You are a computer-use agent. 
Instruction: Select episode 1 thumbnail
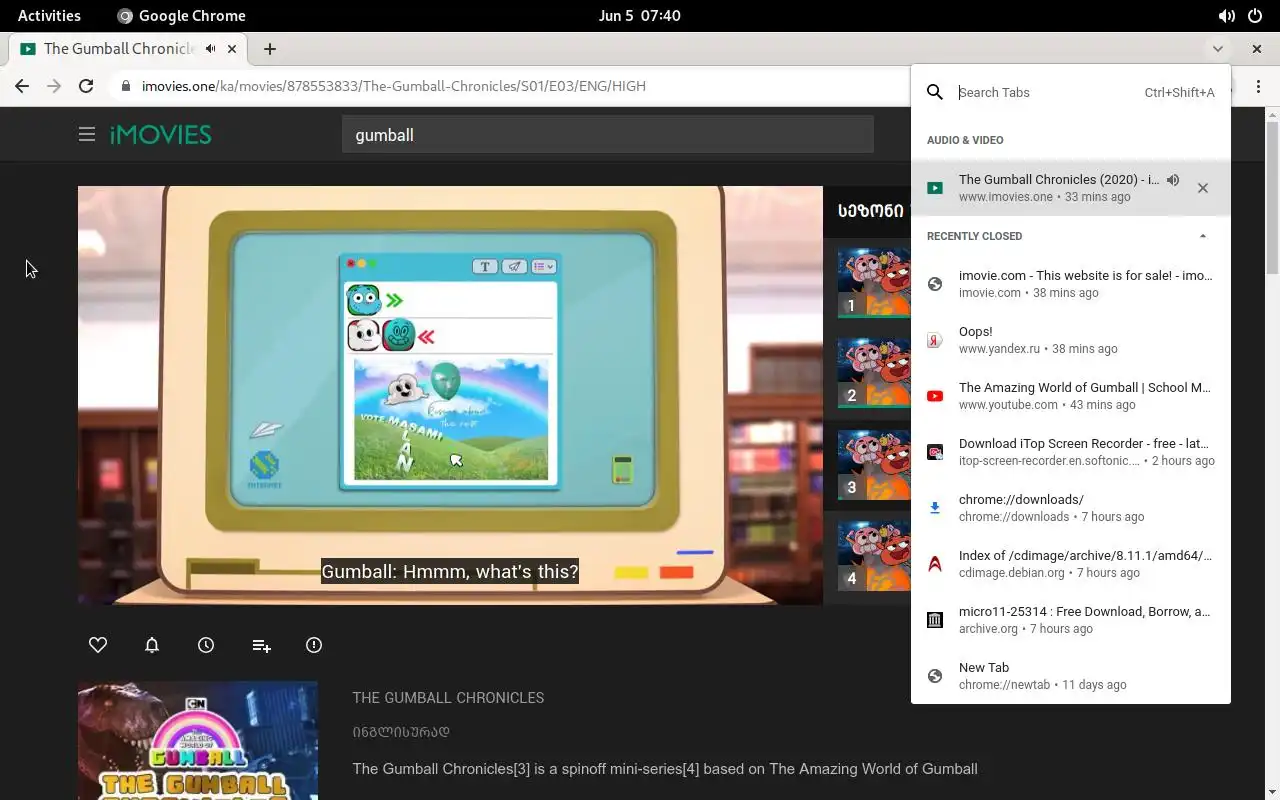(874, 282)
